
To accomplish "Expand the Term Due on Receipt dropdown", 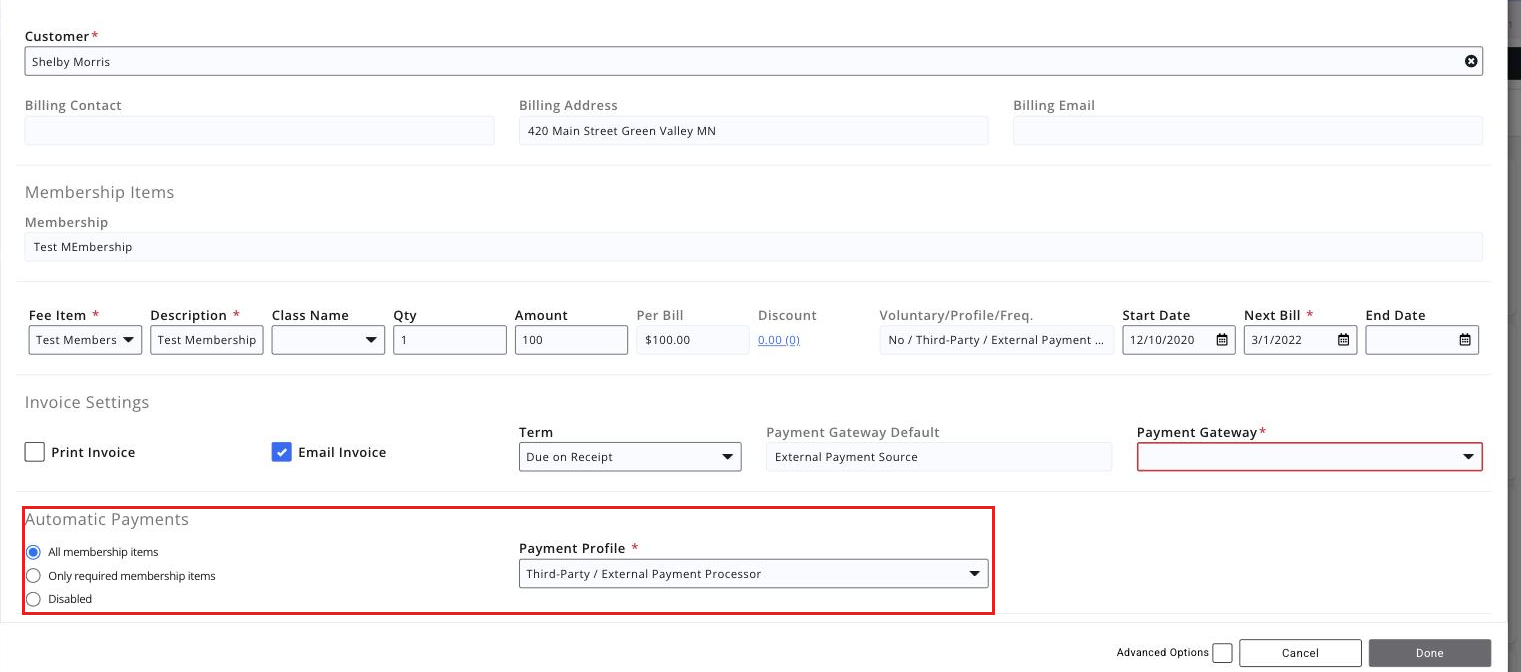I will 630,457.
